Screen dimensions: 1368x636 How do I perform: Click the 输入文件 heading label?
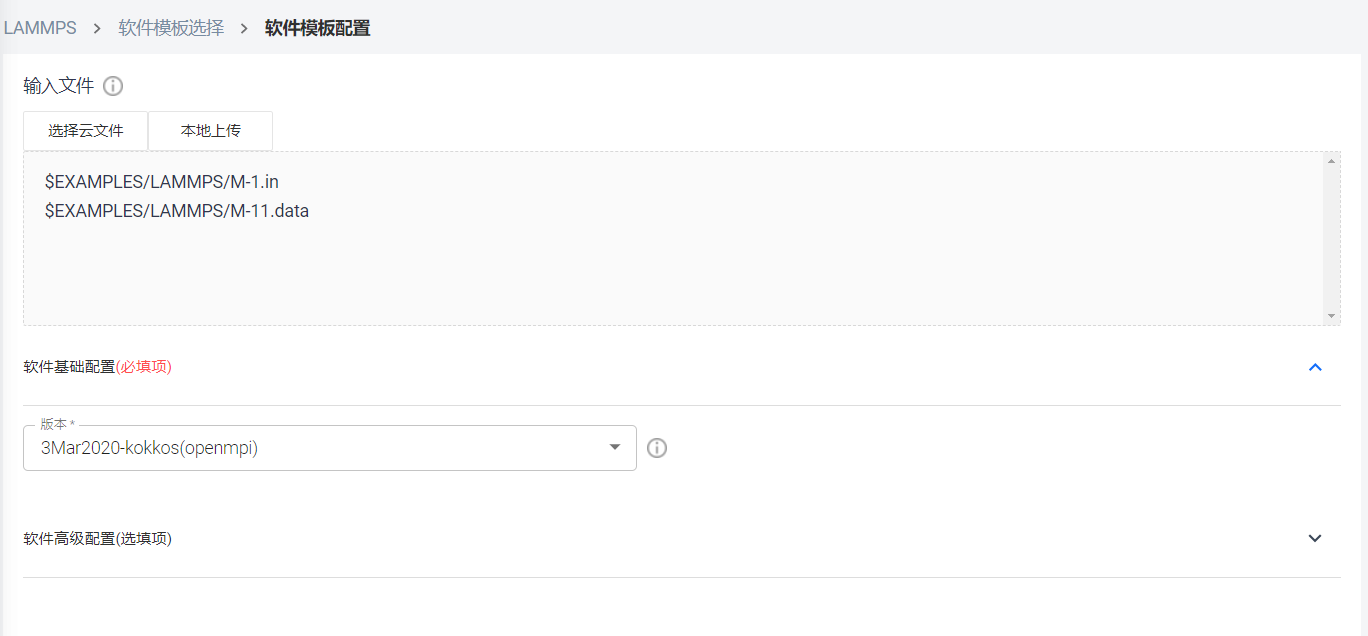(58, 86)
